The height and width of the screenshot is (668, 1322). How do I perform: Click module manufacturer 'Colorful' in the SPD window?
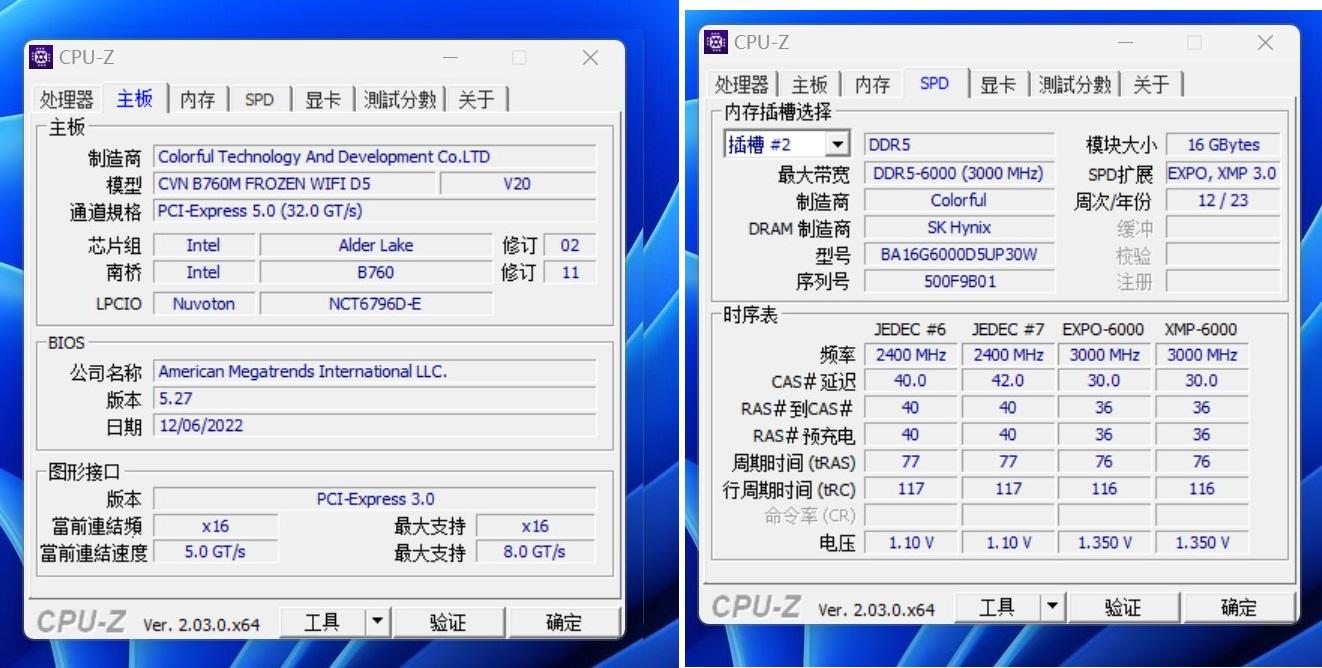tap(959, 200)
